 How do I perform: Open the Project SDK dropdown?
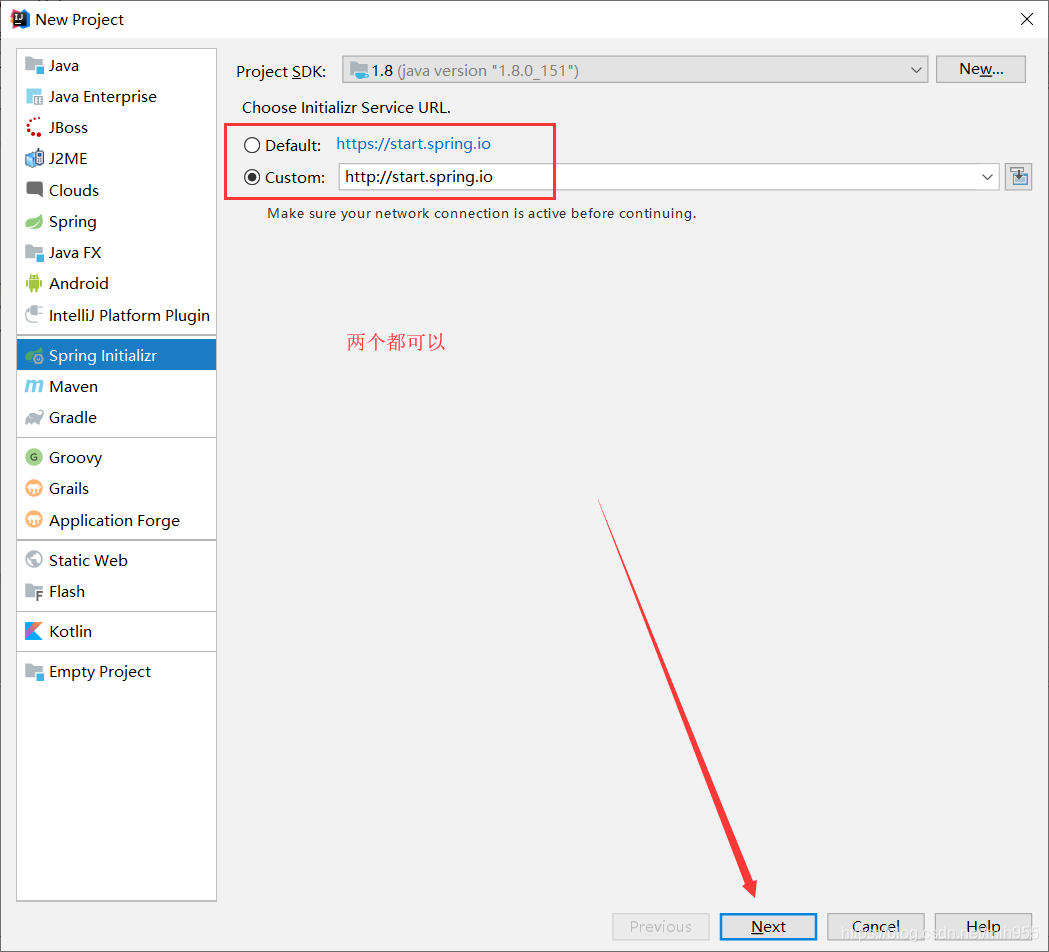click(634, 70)
